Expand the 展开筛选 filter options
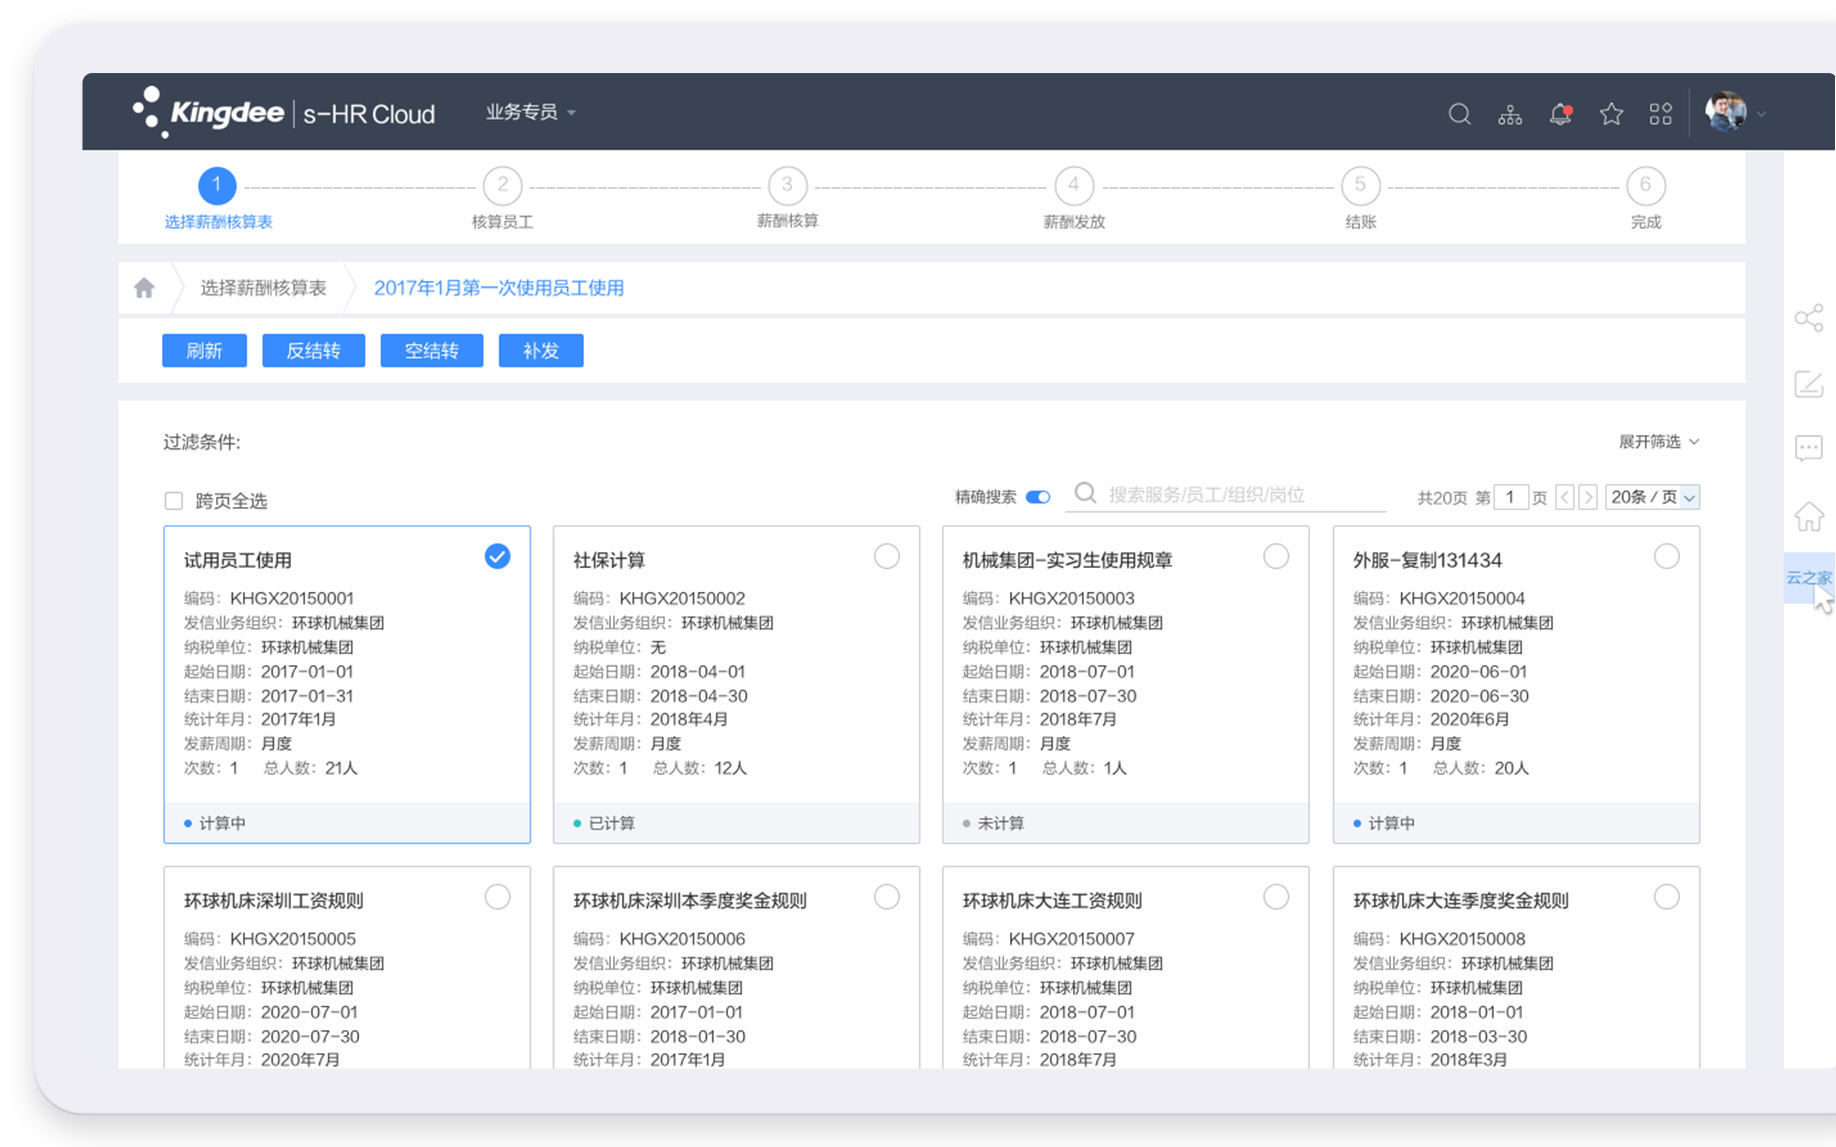 [1658, 441]
